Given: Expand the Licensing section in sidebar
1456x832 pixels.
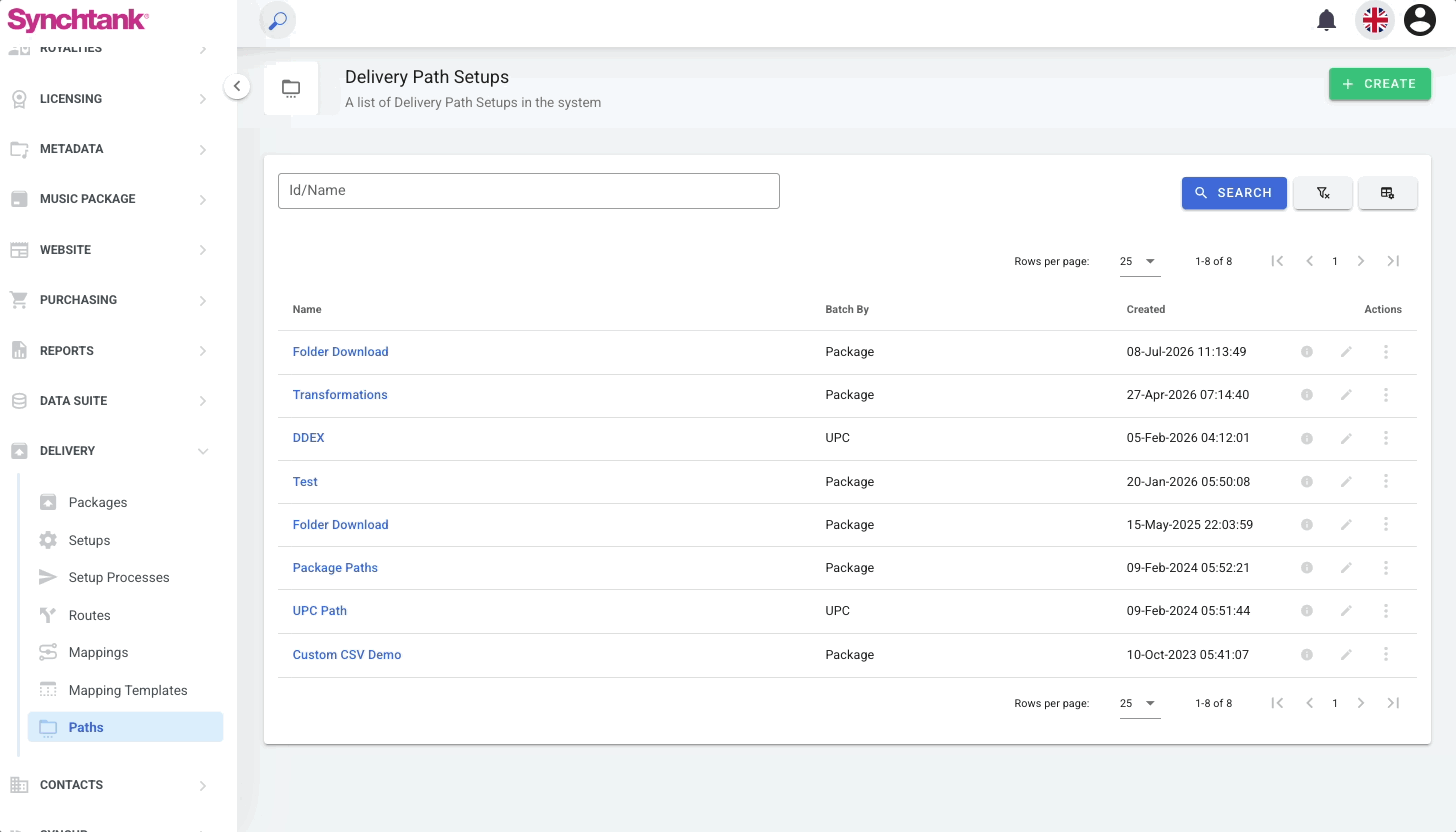Looking at the screenshot, I should pos(110,99).
